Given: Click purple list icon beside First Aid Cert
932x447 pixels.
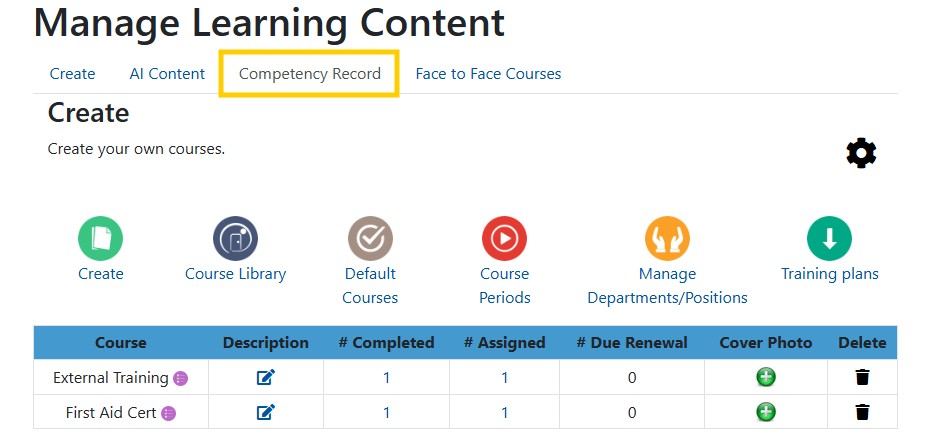Looking at the screenshot, I should click(169, 413).
